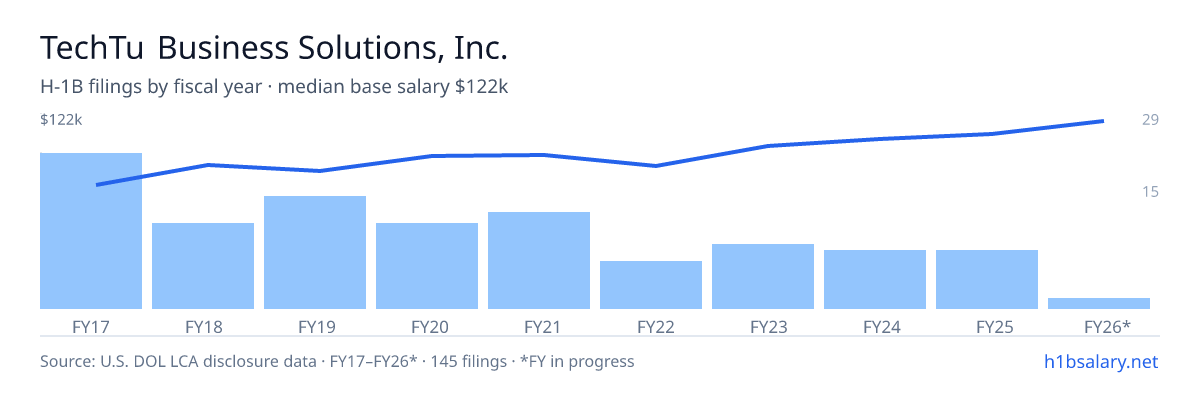Click the source disclosure data footnote

point(337,361)
